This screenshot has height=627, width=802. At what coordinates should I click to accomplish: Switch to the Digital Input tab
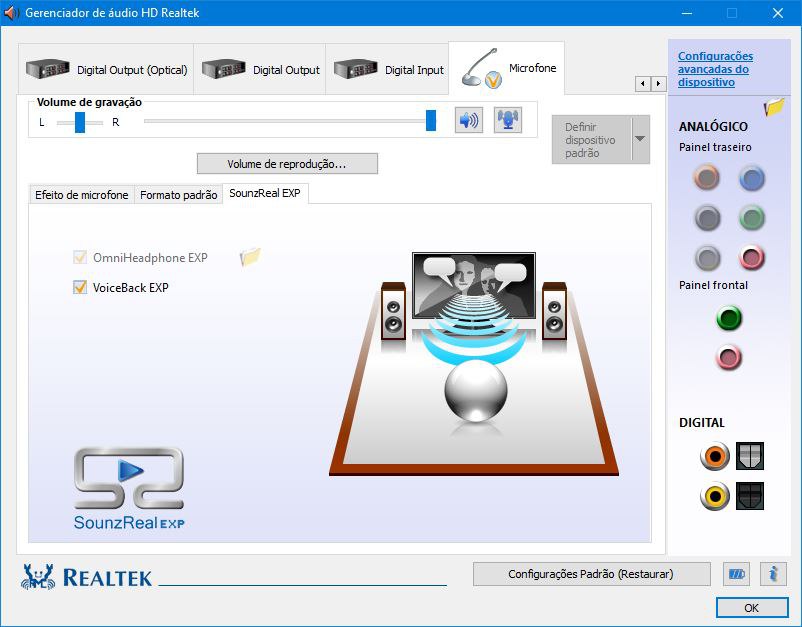pos(387,69)
